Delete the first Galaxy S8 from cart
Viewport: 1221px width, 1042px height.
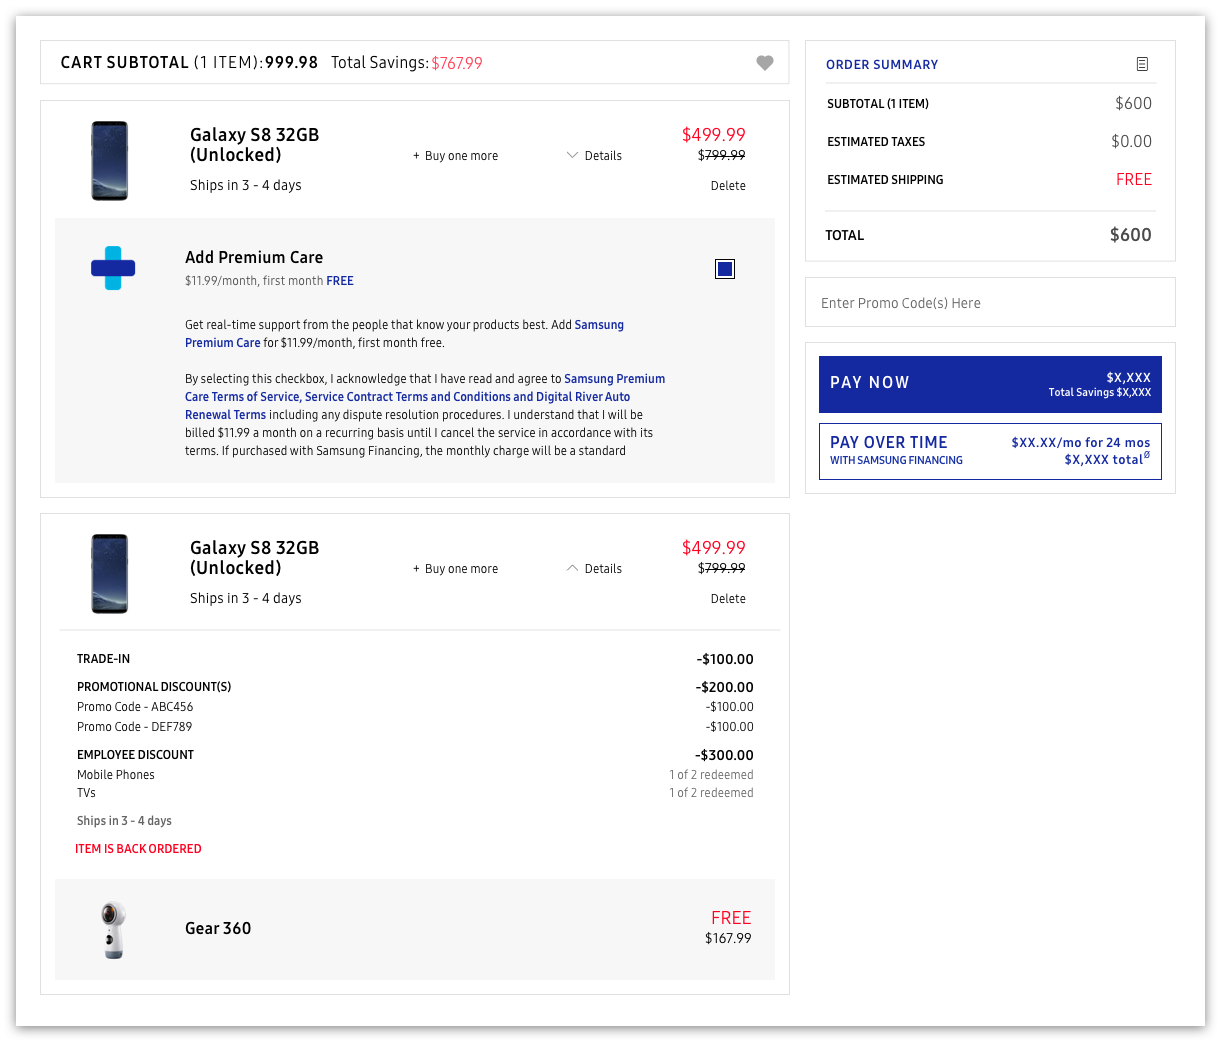(728, 186)
